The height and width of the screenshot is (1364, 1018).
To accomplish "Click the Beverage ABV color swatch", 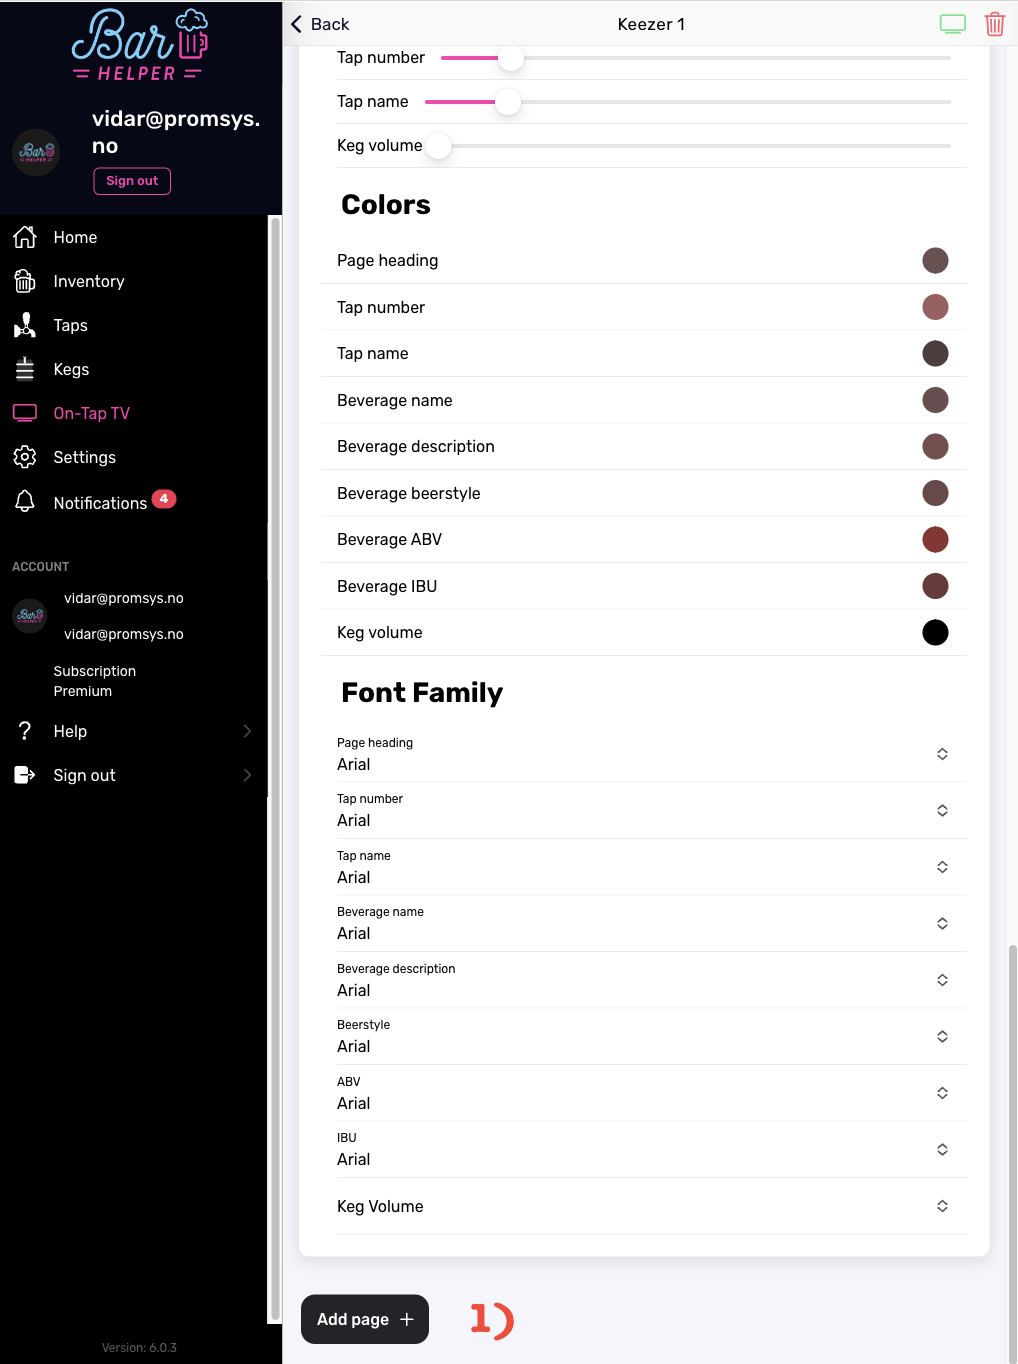I will (935, 540).
